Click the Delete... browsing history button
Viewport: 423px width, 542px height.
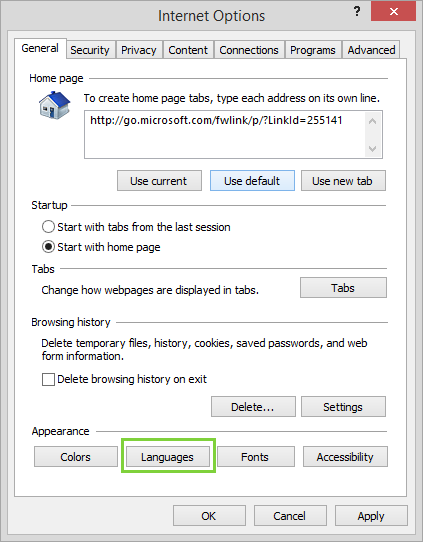(x=253, y=407)
